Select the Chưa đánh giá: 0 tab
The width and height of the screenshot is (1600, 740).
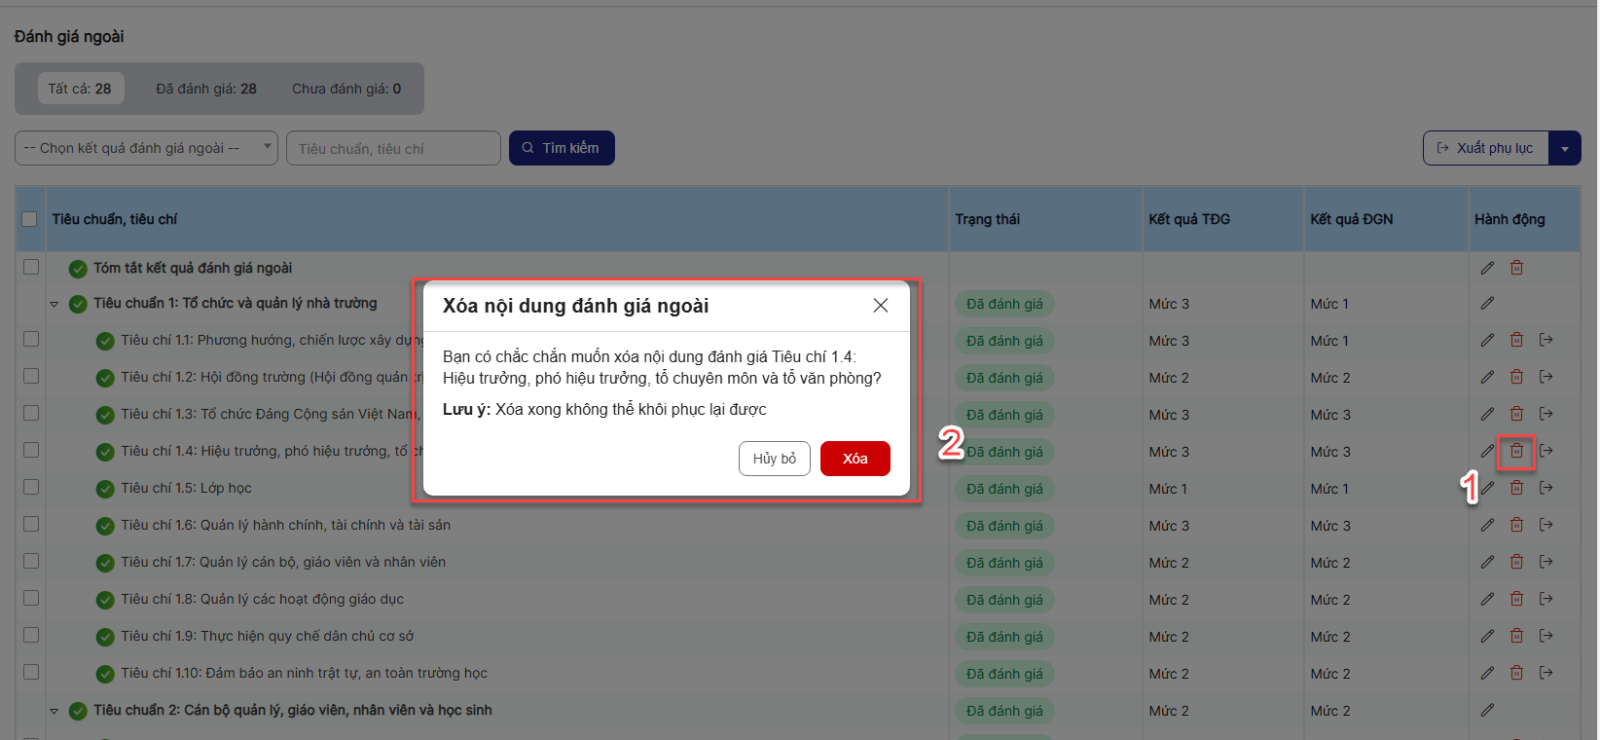(346, 89)
